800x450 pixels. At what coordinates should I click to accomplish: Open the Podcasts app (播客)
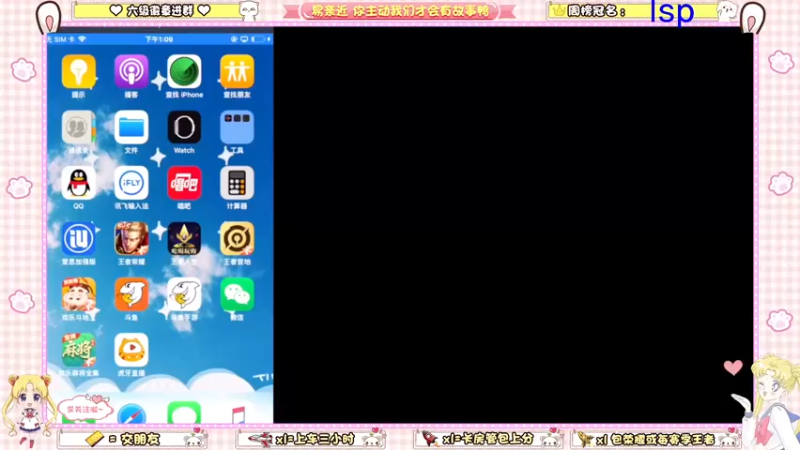tap(131, 72)
